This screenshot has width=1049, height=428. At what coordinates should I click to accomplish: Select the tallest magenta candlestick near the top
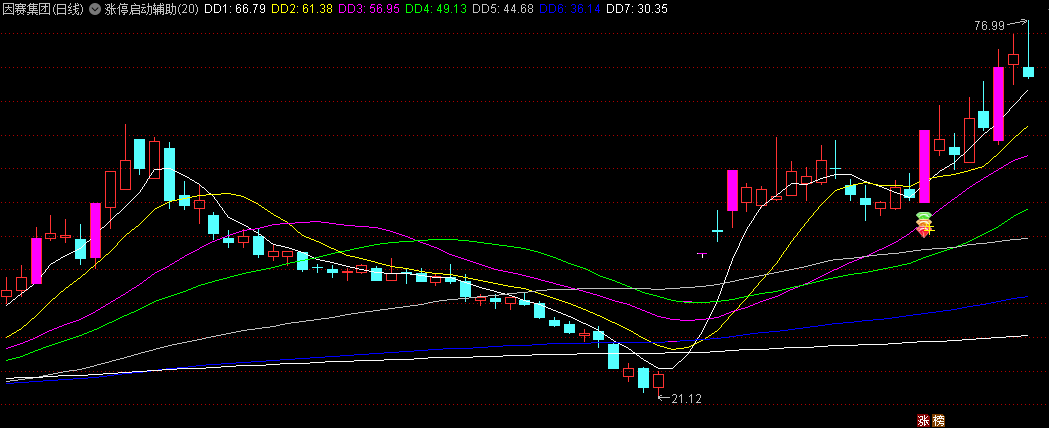[x=998, y=104]
